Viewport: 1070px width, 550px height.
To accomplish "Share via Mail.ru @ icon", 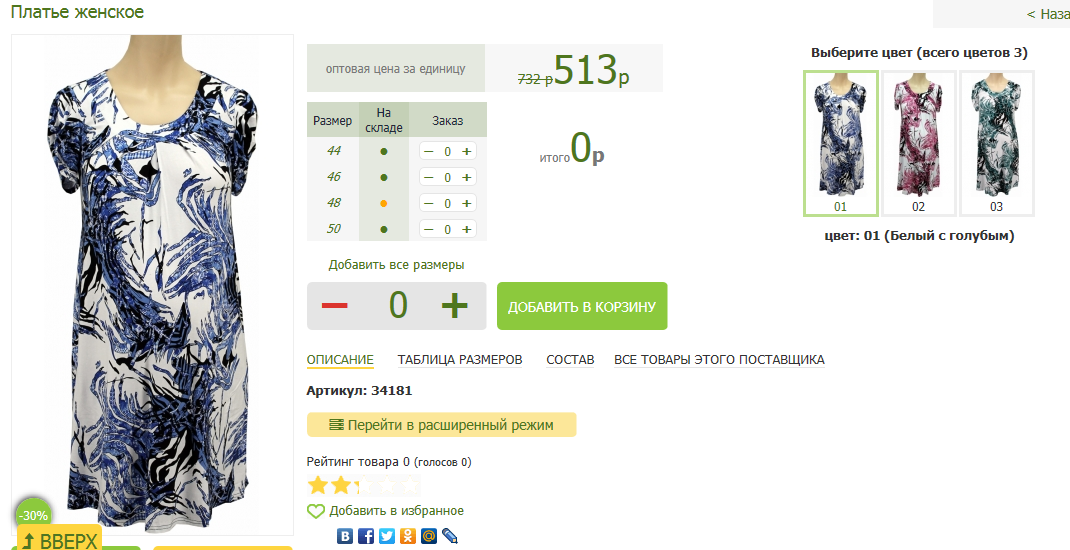I will point(429,536).
